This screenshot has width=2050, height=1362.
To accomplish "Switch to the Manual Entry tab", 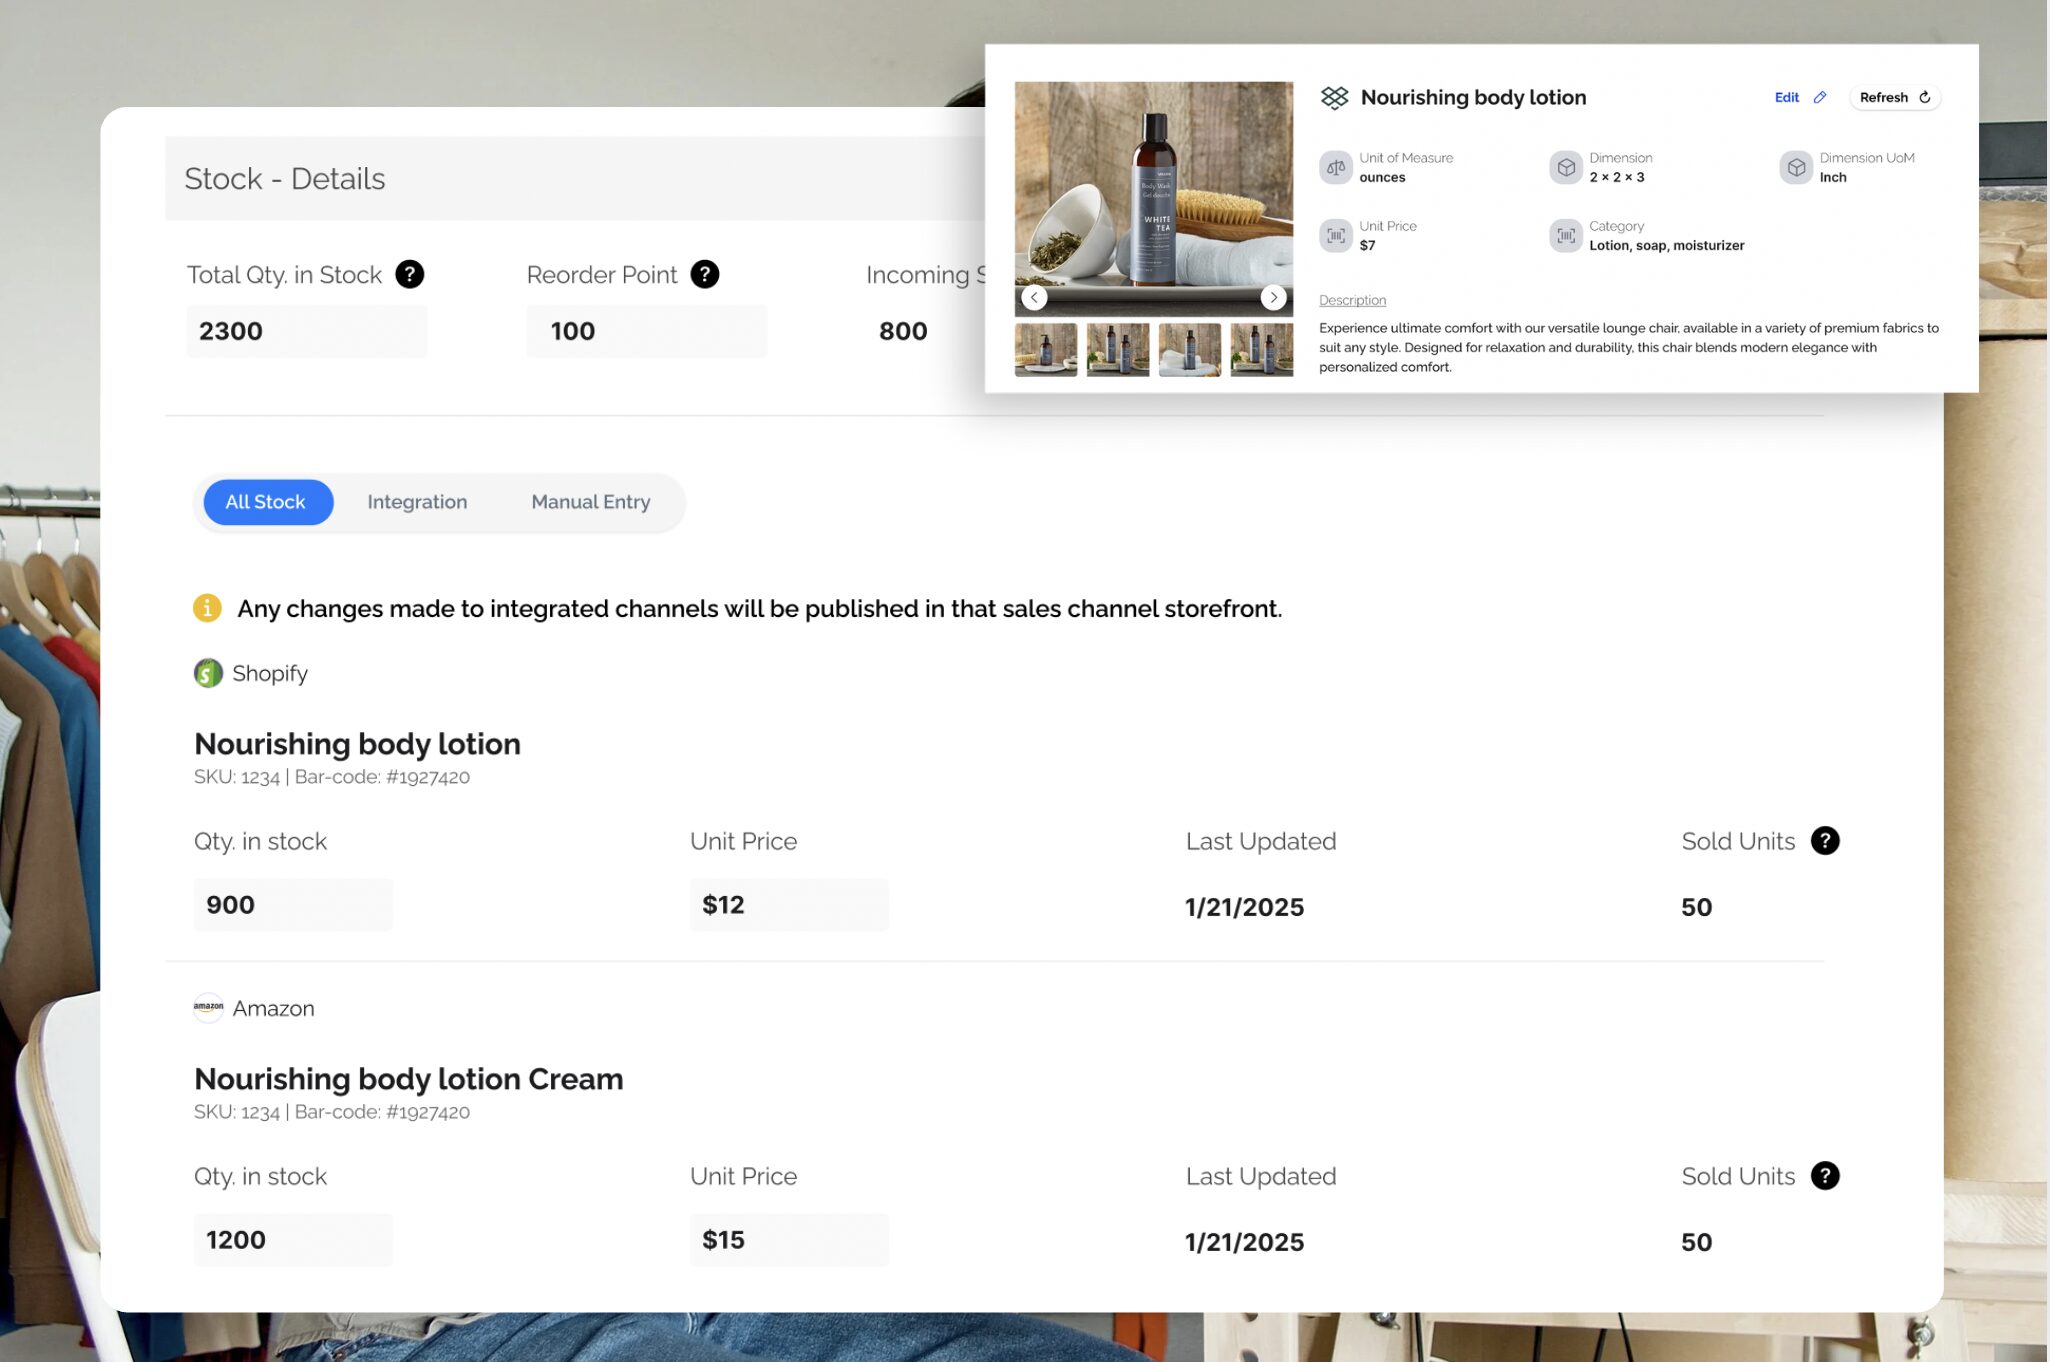I will pos(591,502).
